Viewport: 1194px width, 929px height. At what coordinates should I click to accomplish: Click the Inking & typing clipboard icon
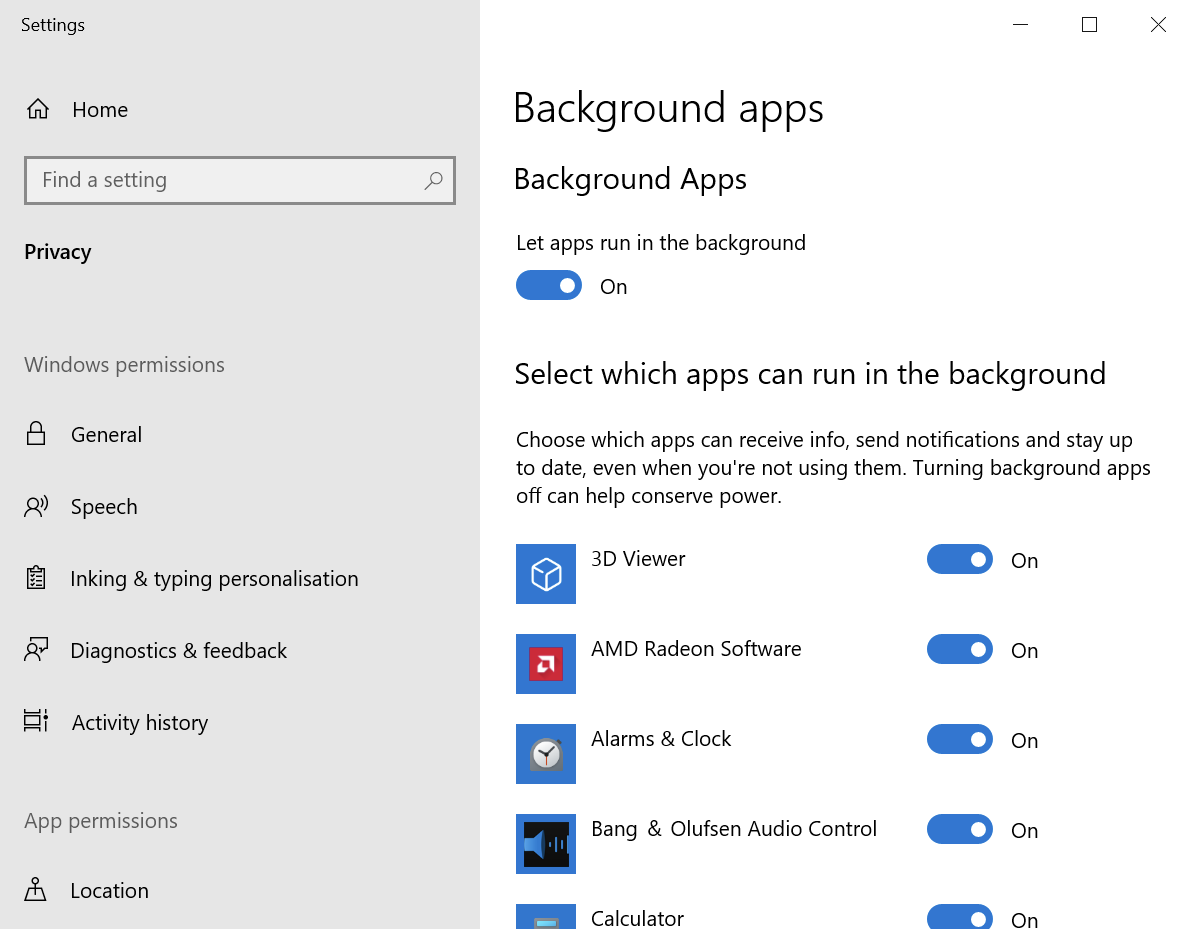pyautogui.click(x=36, y=578)
